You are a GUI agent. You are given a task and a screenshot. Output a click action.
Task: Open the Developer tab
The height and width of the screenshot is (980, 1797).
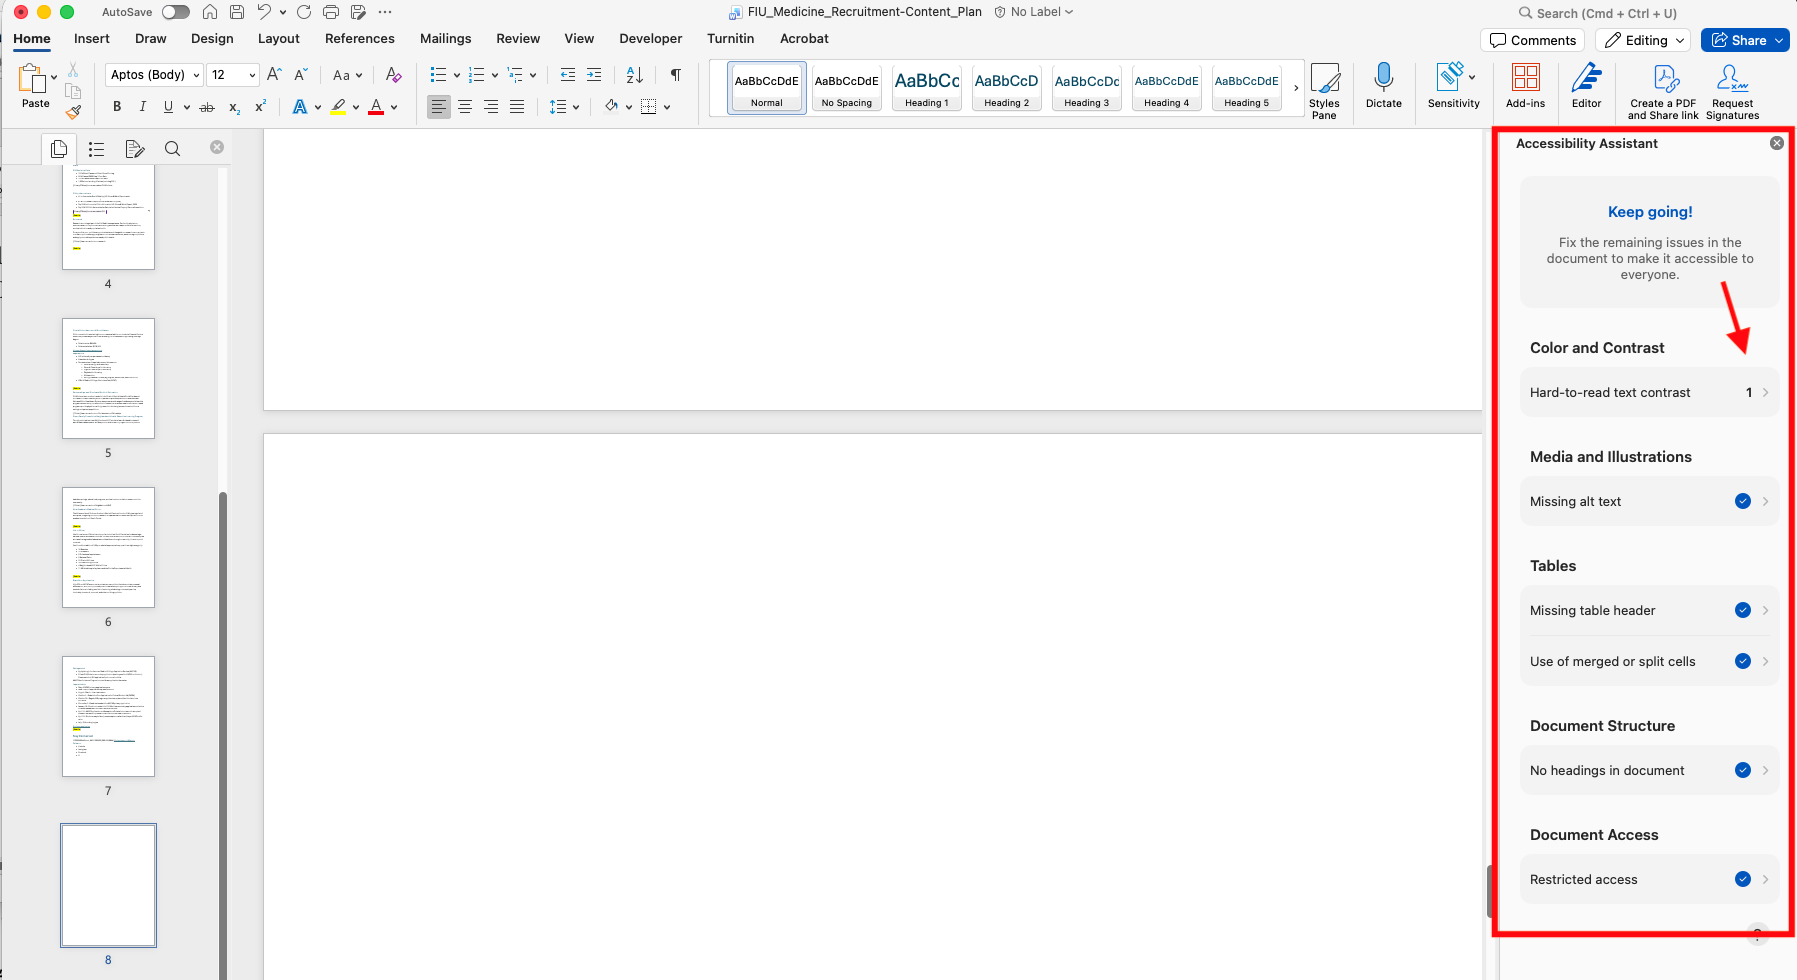[650, 39]
